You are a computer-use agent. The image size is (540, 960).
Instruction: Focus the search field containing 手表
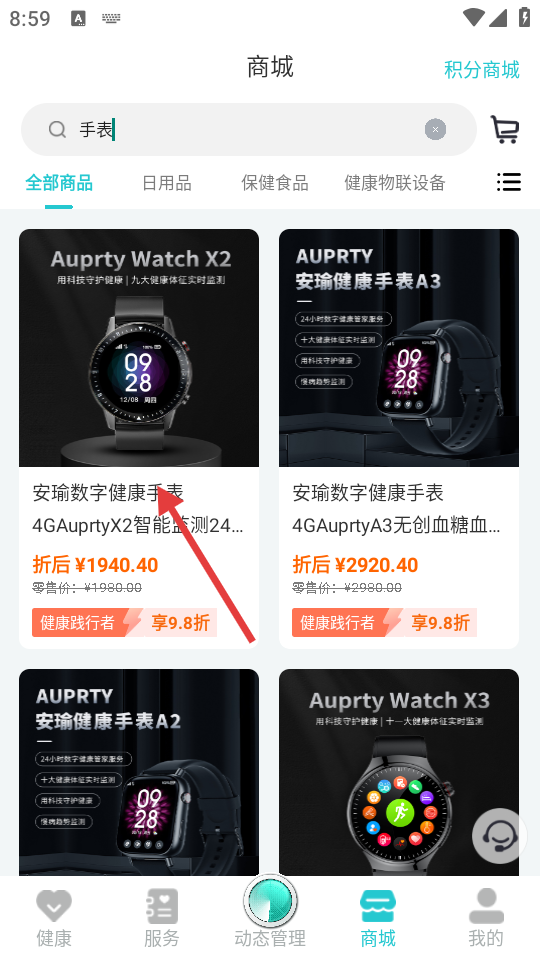point(249,129)
